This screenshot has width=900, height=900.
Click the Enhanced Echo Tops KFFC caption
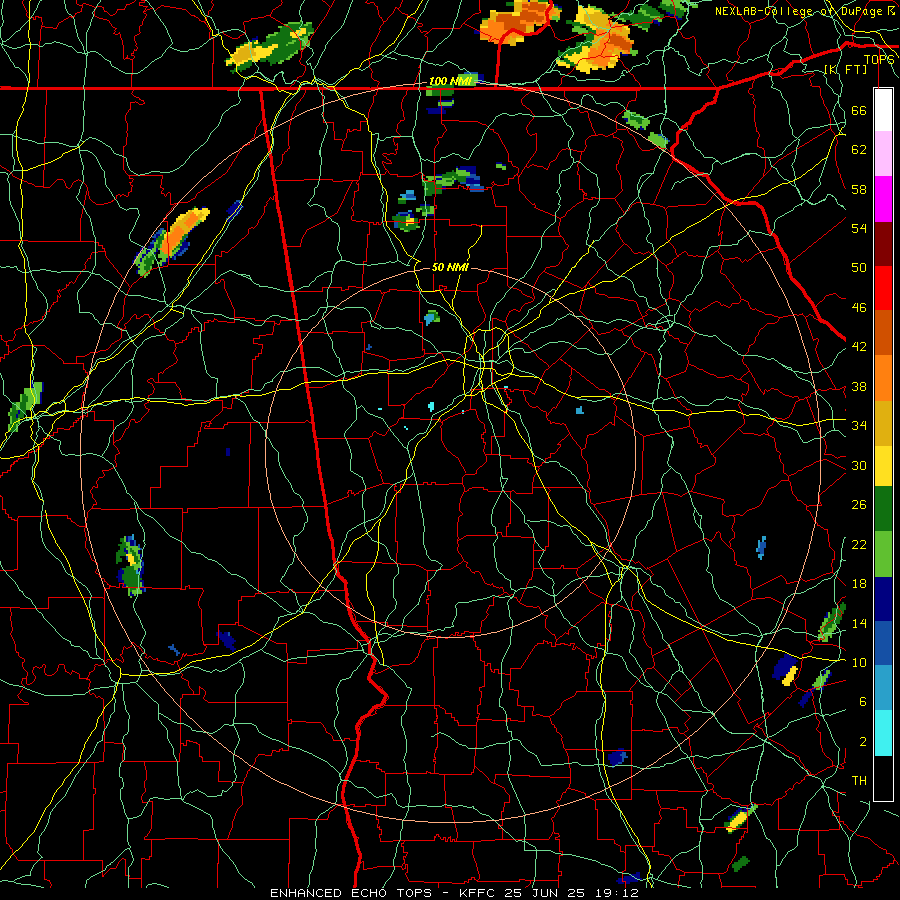tap(454, 893)
